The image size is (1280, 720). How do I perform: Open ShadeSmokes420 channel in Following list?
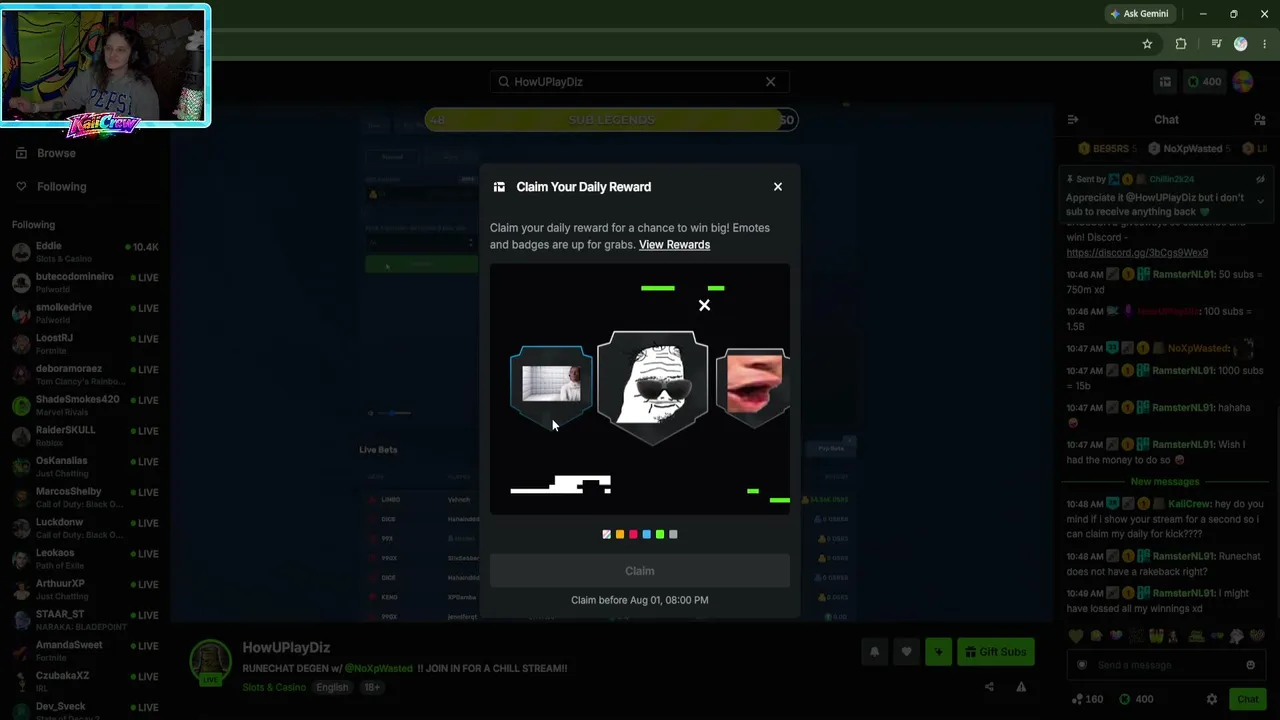click(x=85, y=406)
